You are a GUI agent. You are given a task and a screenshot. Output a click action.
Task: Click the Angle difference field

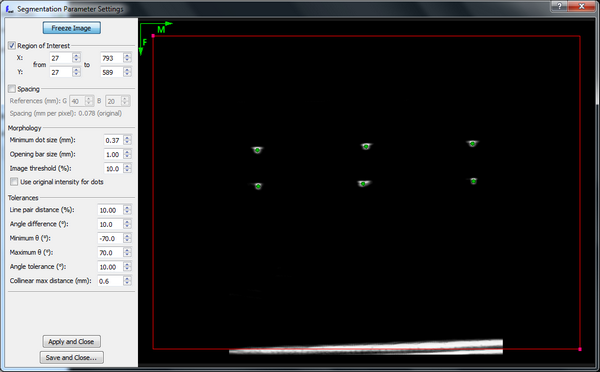point(110,224)
